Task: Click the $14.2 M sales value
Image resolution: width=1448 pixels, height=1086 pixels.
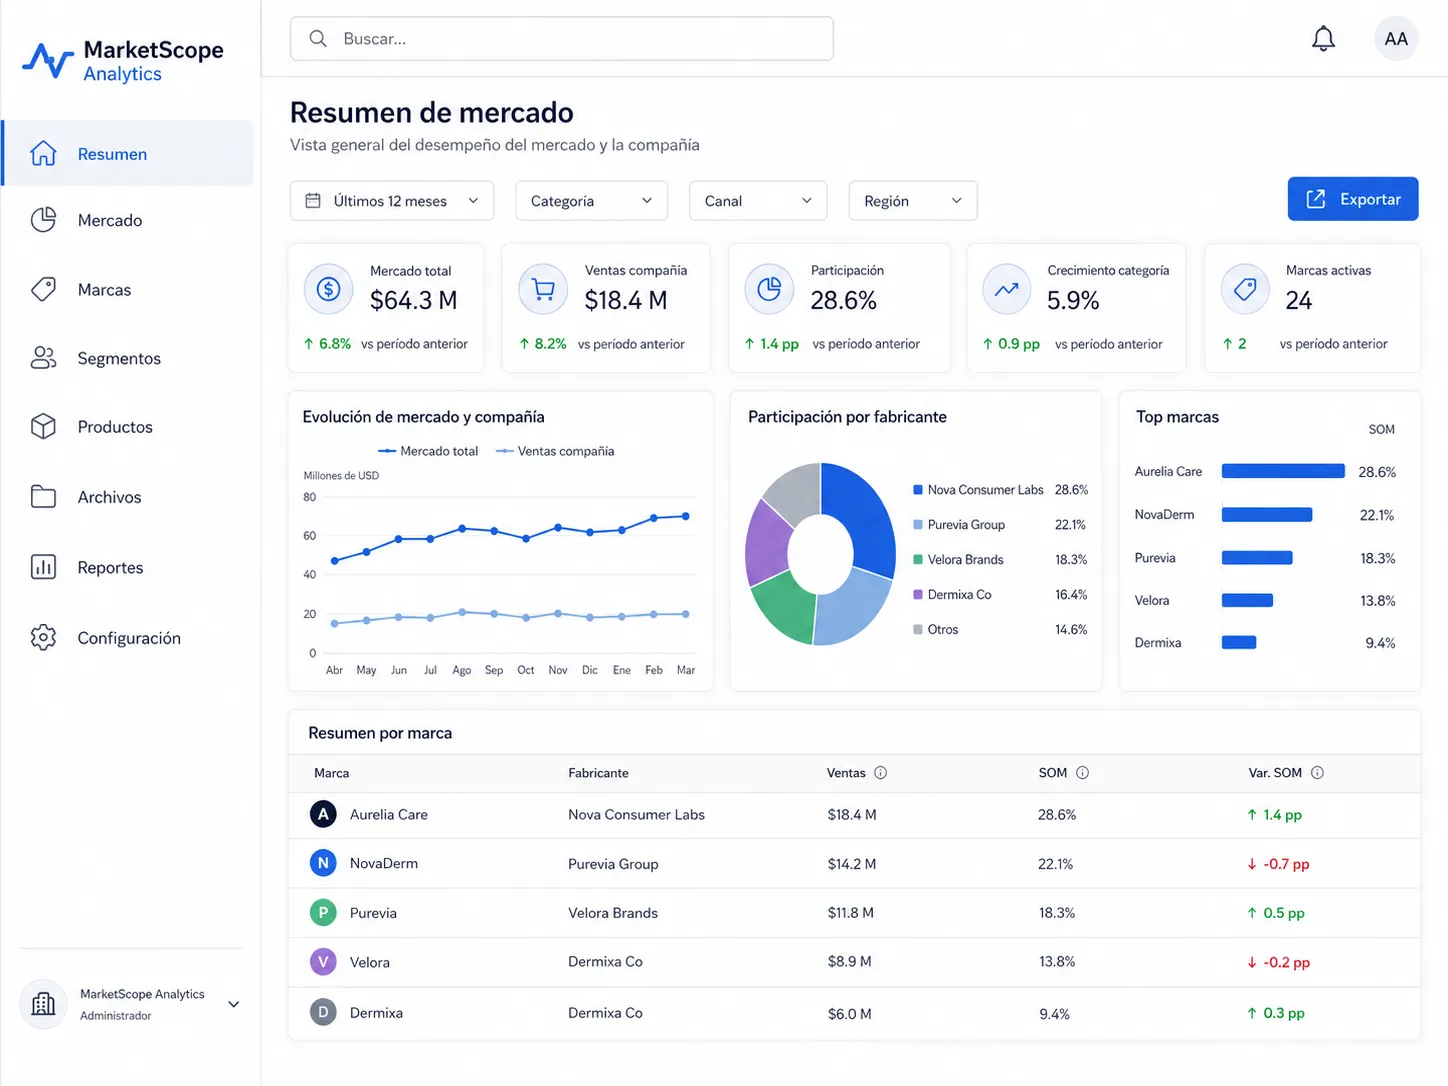Action: coord(852,864)
